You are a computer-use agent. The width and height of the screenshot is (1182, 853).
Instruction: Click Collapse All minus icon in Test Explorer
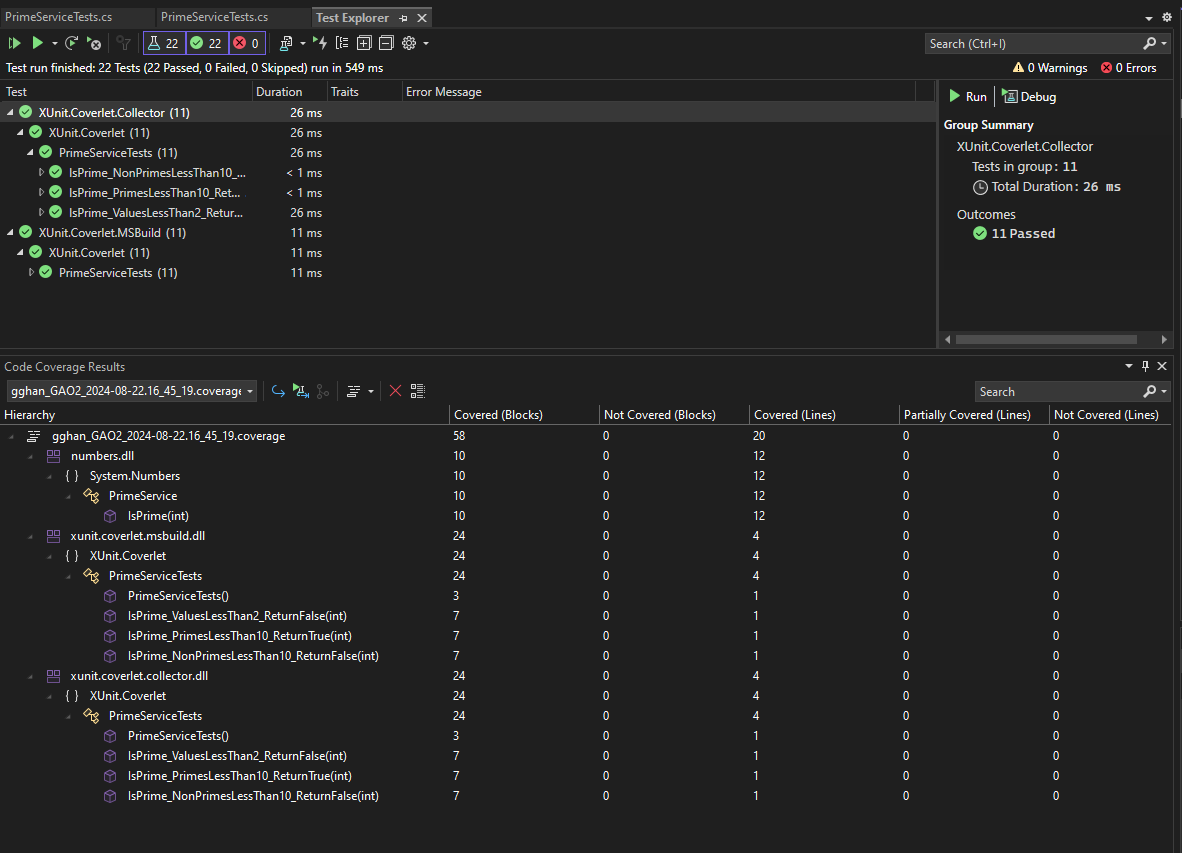click(386, 43)
